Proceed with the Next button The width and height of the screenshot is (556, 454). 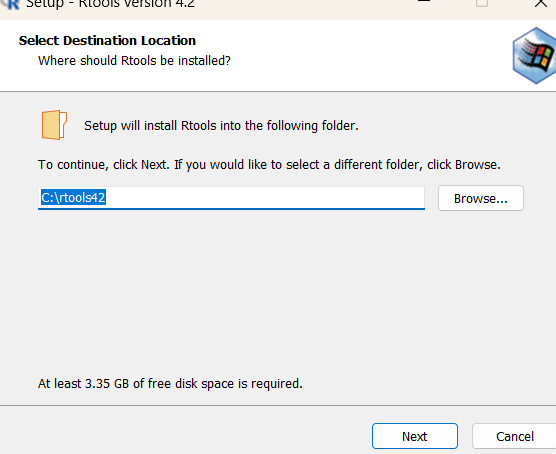(415, 436)
